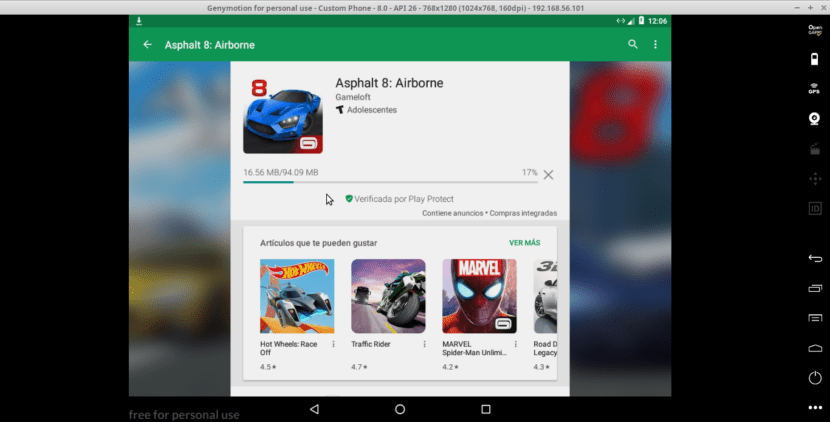Open Hot Wheels: Race Off thumbnail
This screenshot has width=830, height=422.
coord(297,296)
